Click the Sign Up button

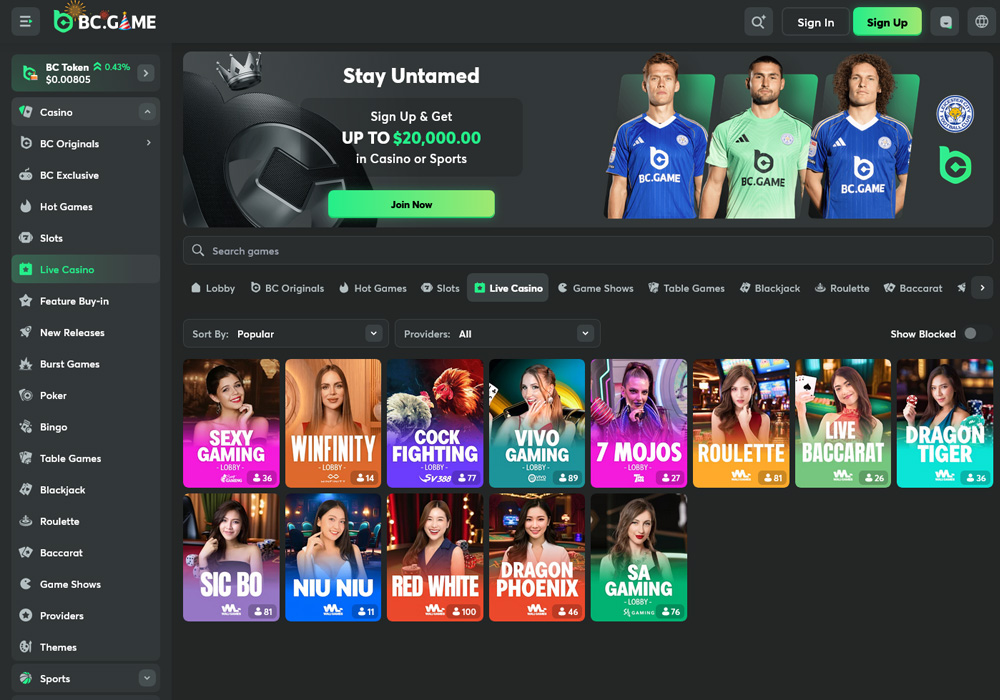pyautogui.click(x=887, y=22)
